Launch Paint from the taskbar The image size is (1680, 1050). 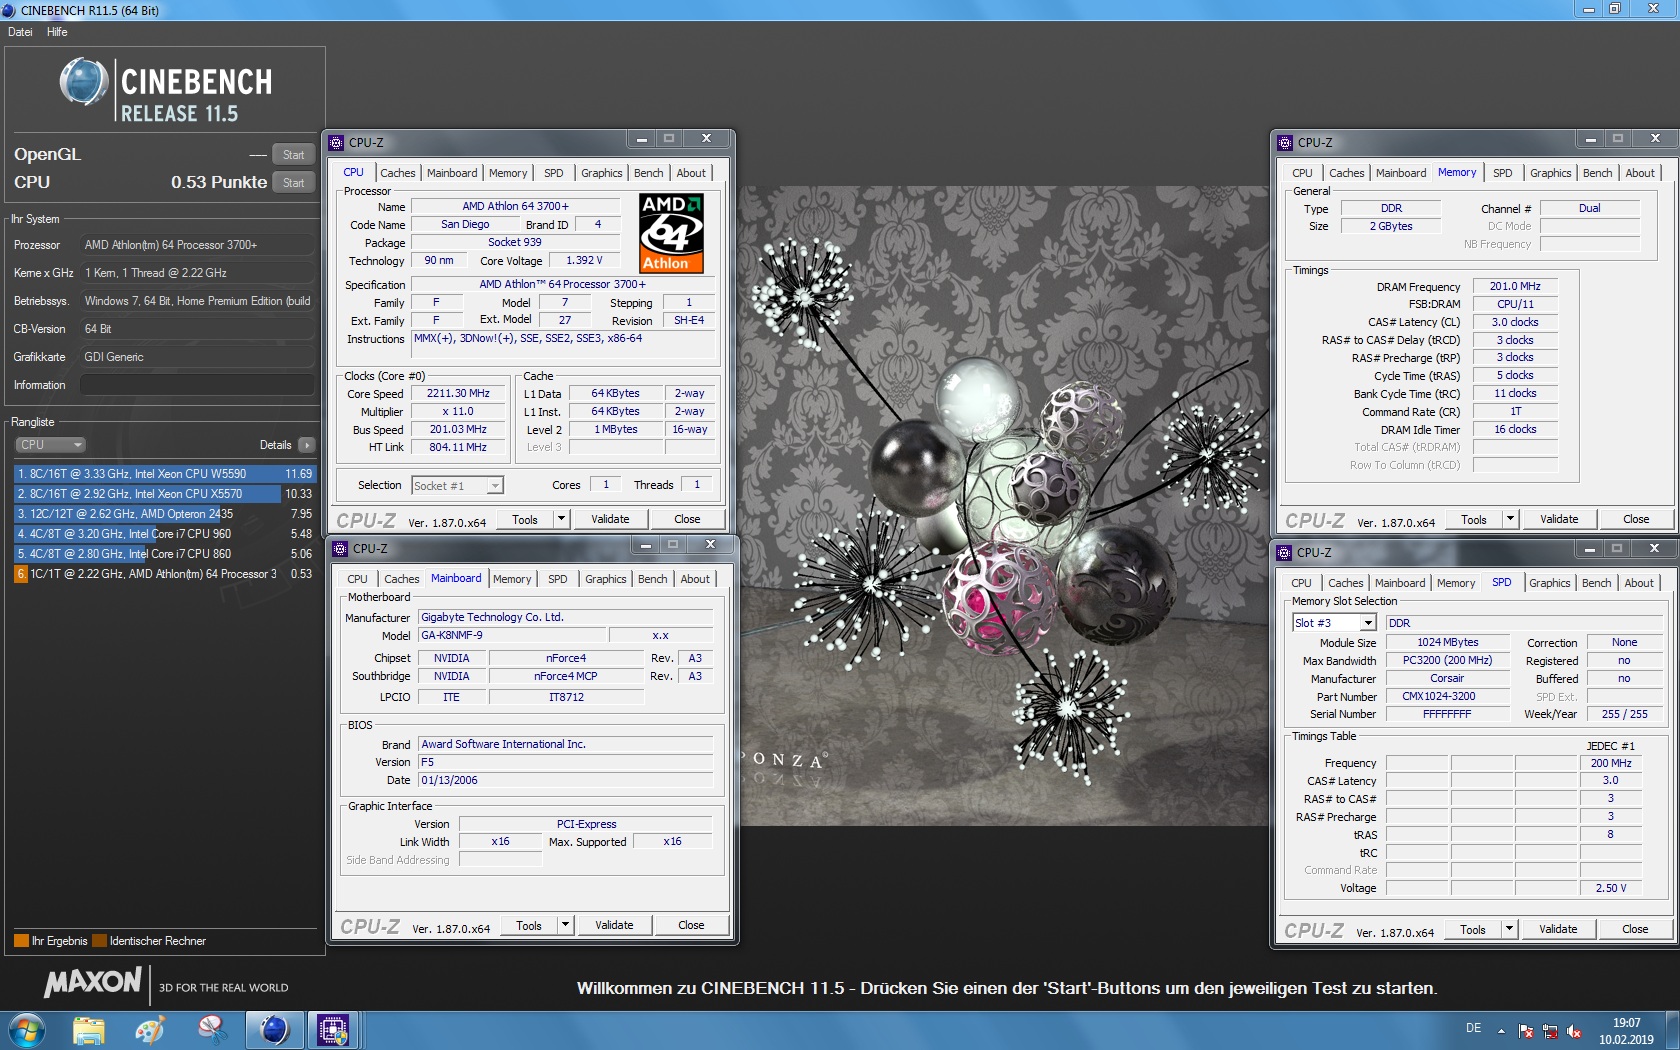click(150, 1030)
